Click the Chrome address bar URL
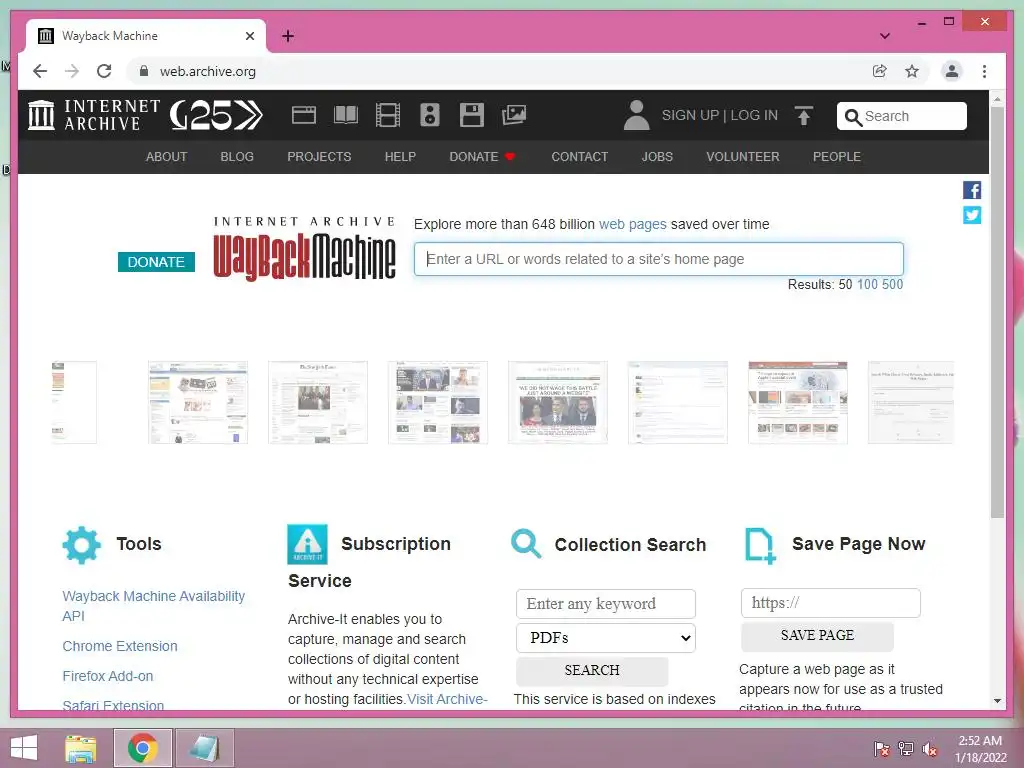 (x=208, y=71)
